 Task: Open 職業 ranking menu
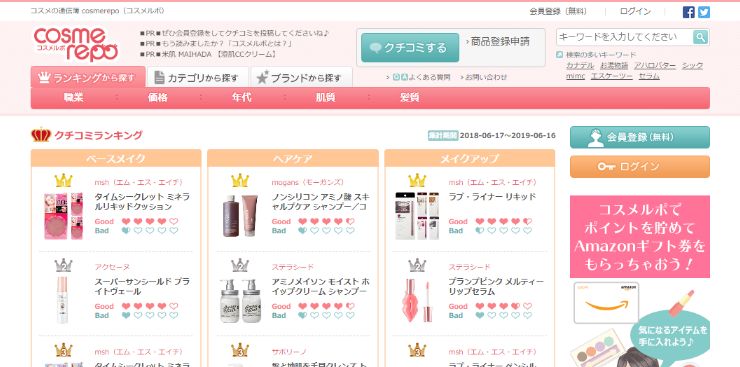(x=73, y=98)
